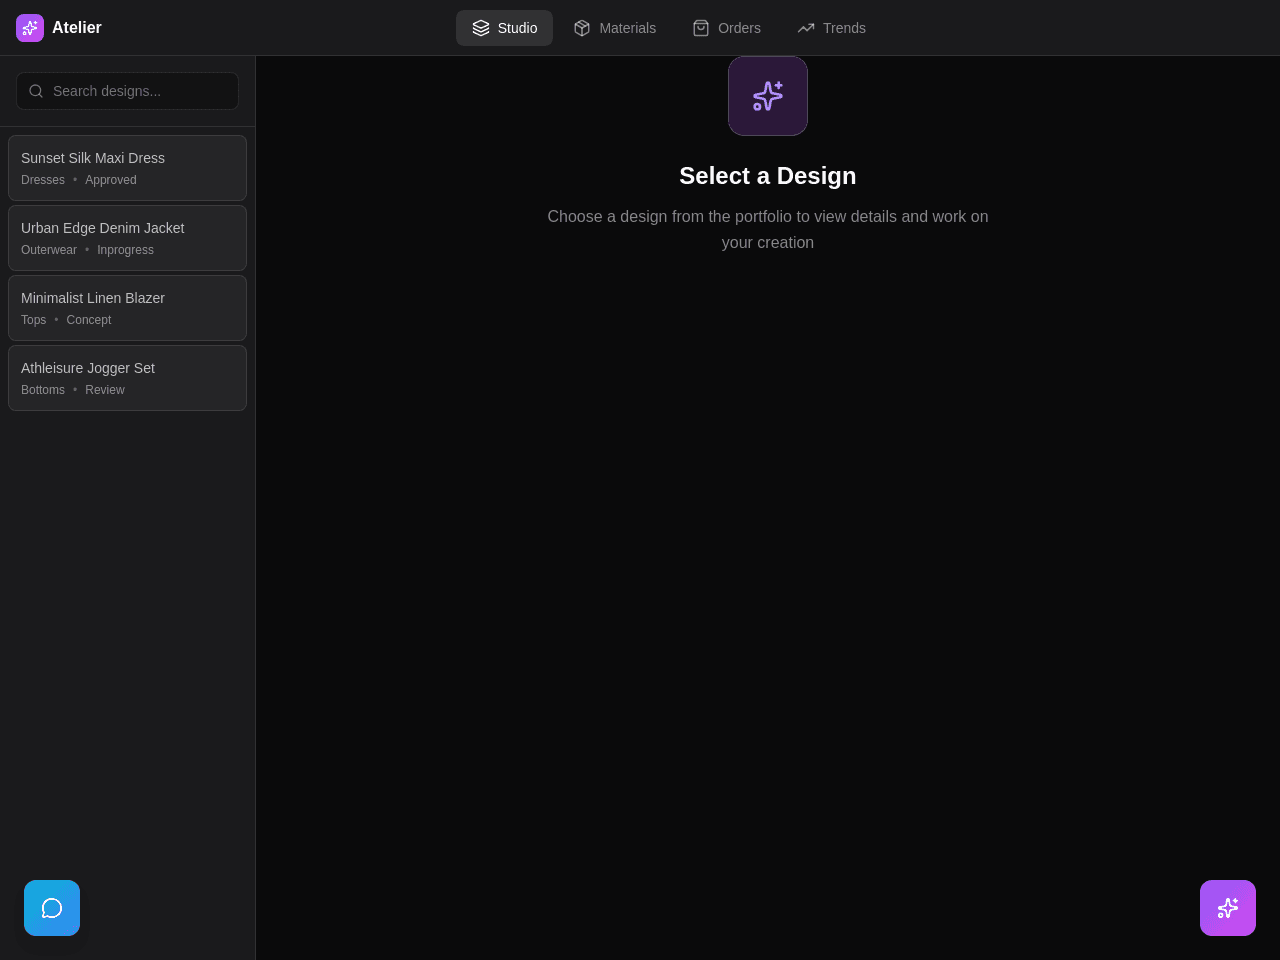Choose the Minimalist Linen Blazer design
1280x960 pixels.
(127, 308)
